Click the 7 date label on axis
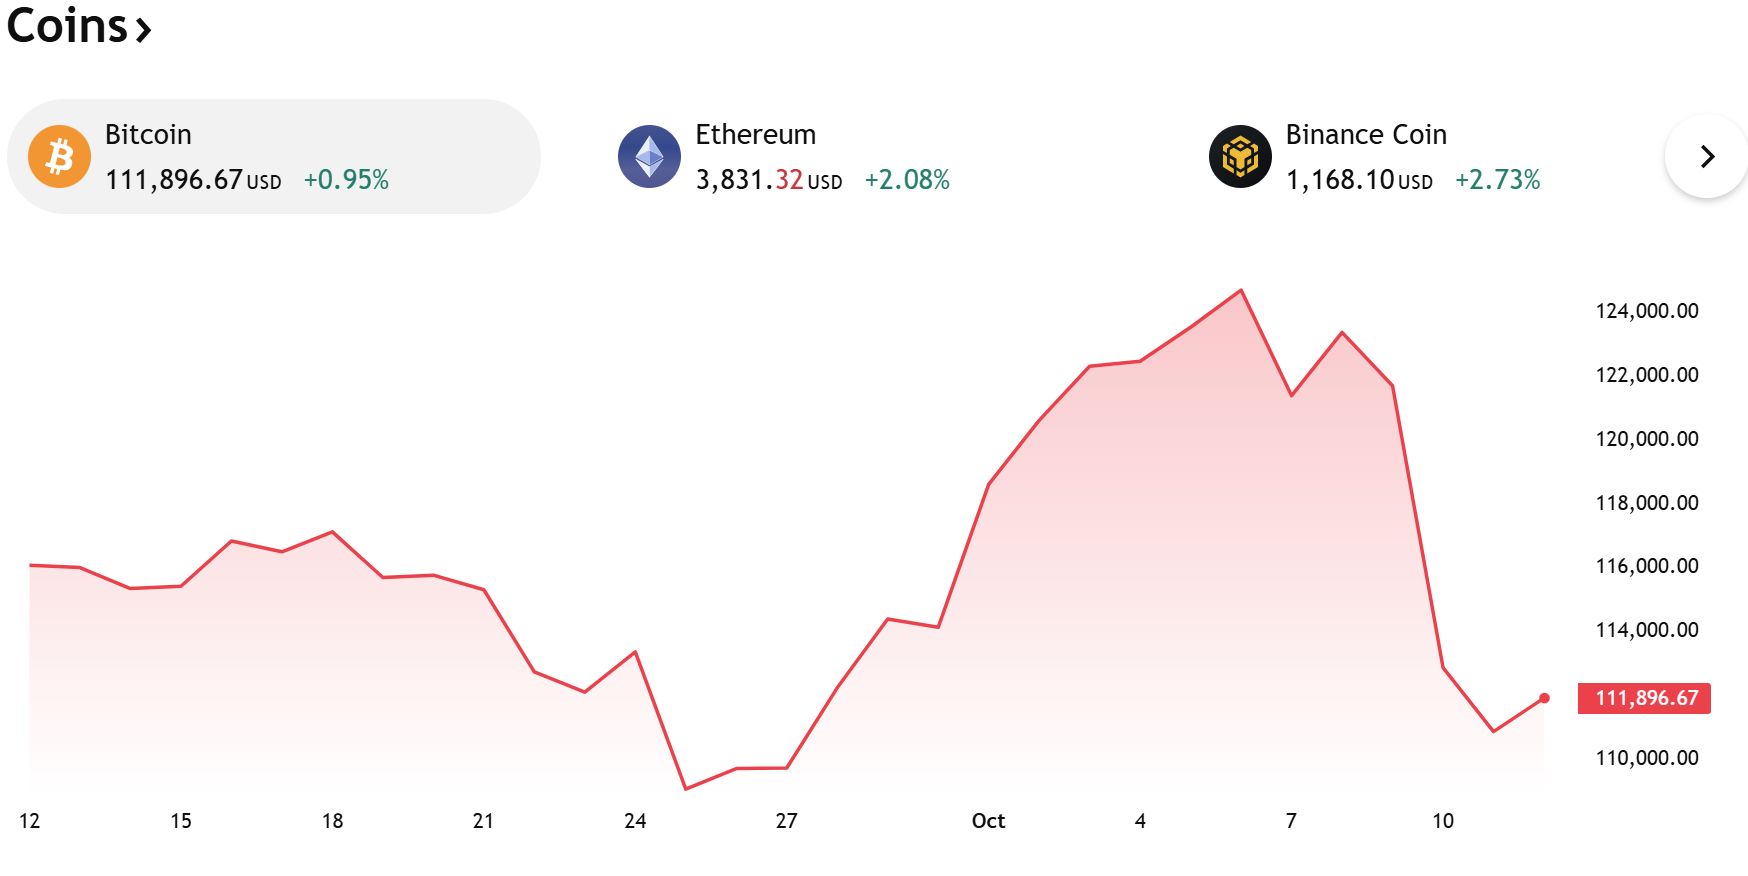 click(1291, 821)
